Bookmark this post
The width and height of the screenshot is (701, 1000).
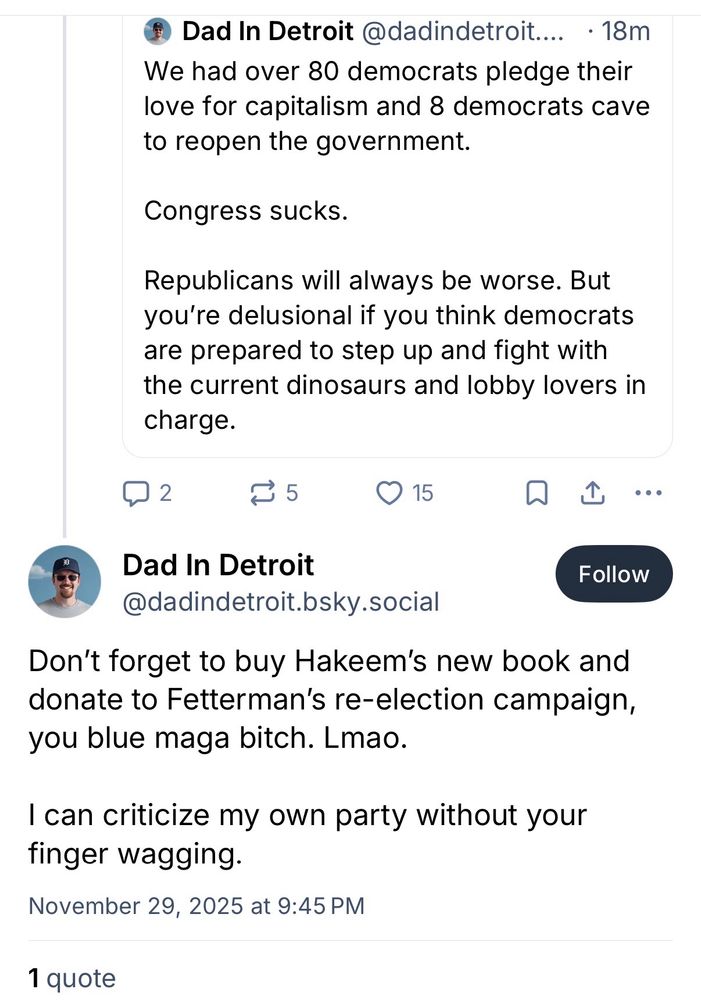pos(537,492)
